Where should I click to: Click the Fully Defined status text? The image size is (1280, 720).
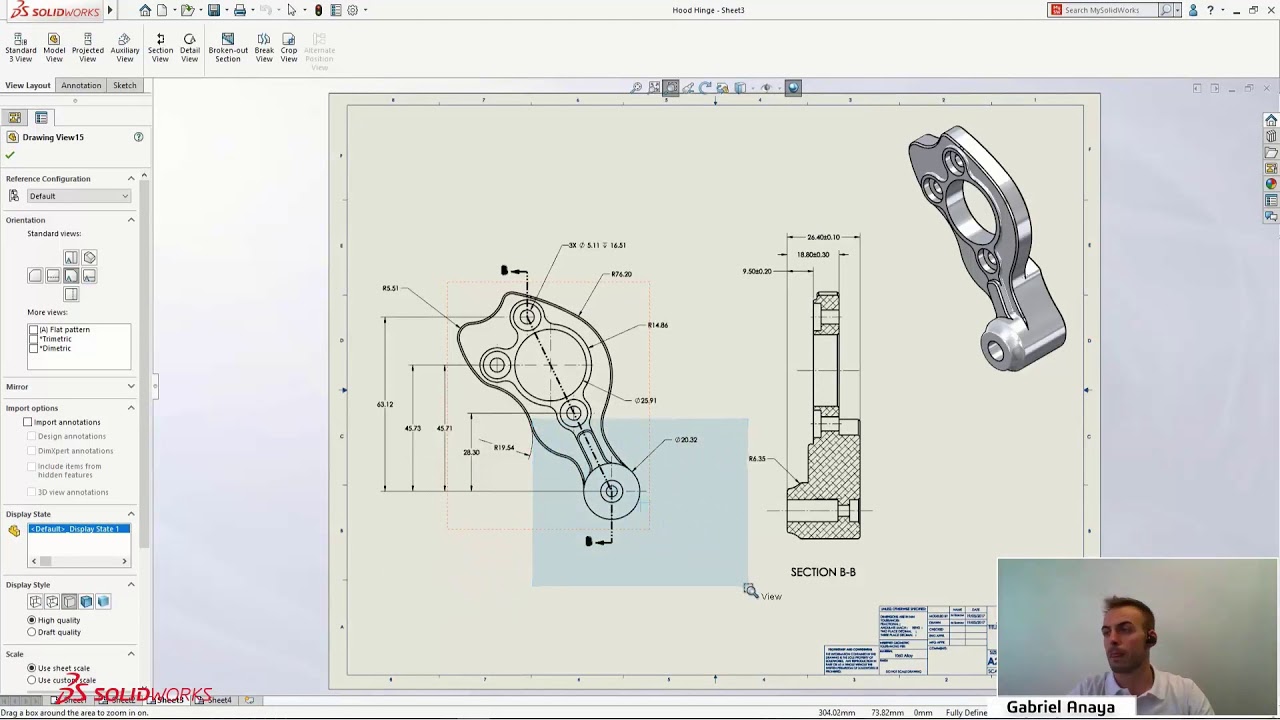pos(966,713)
